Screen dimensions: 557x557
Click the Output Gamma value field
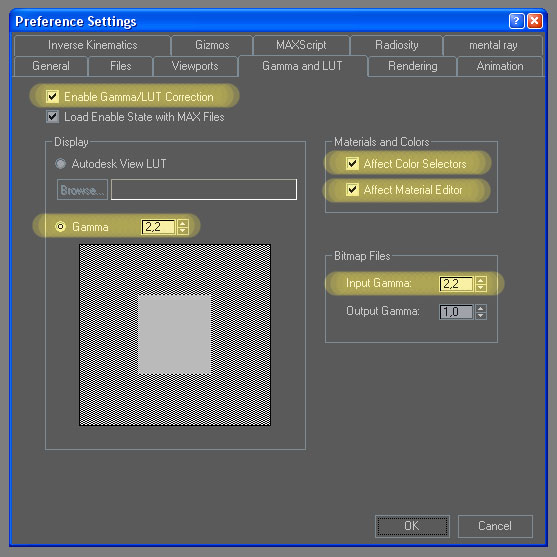[456, 312]
